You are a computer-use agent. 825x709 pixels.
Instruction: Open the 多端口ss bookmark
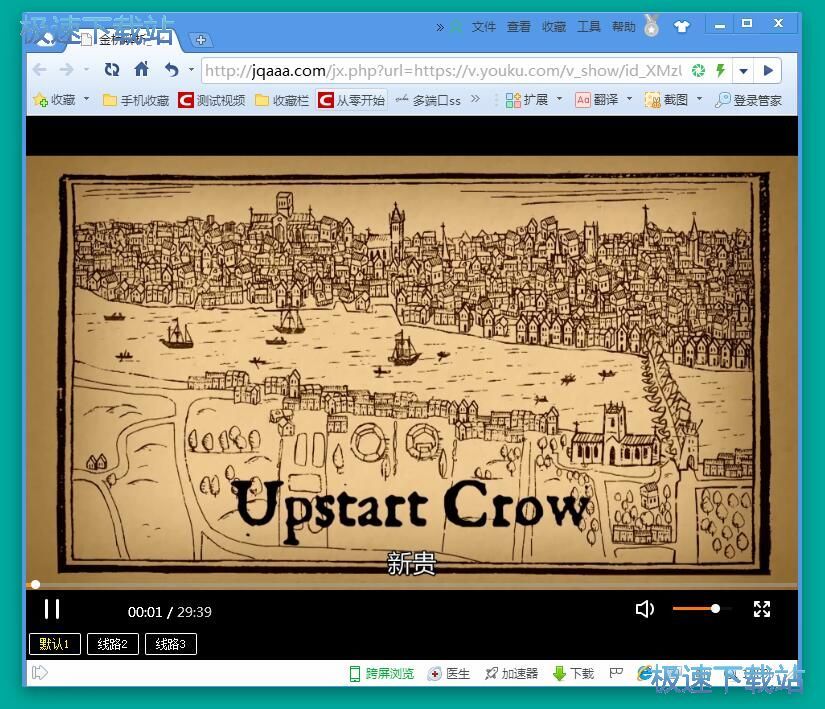coord(428,100)
